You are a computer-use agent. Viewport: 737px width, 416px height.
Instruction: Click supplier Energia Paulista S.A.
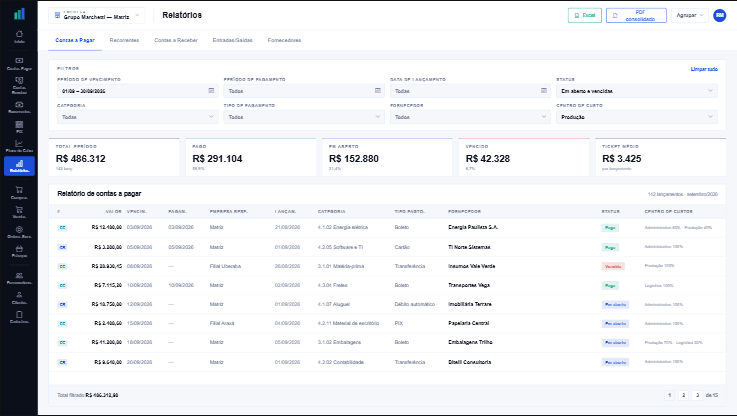[473, 228]
